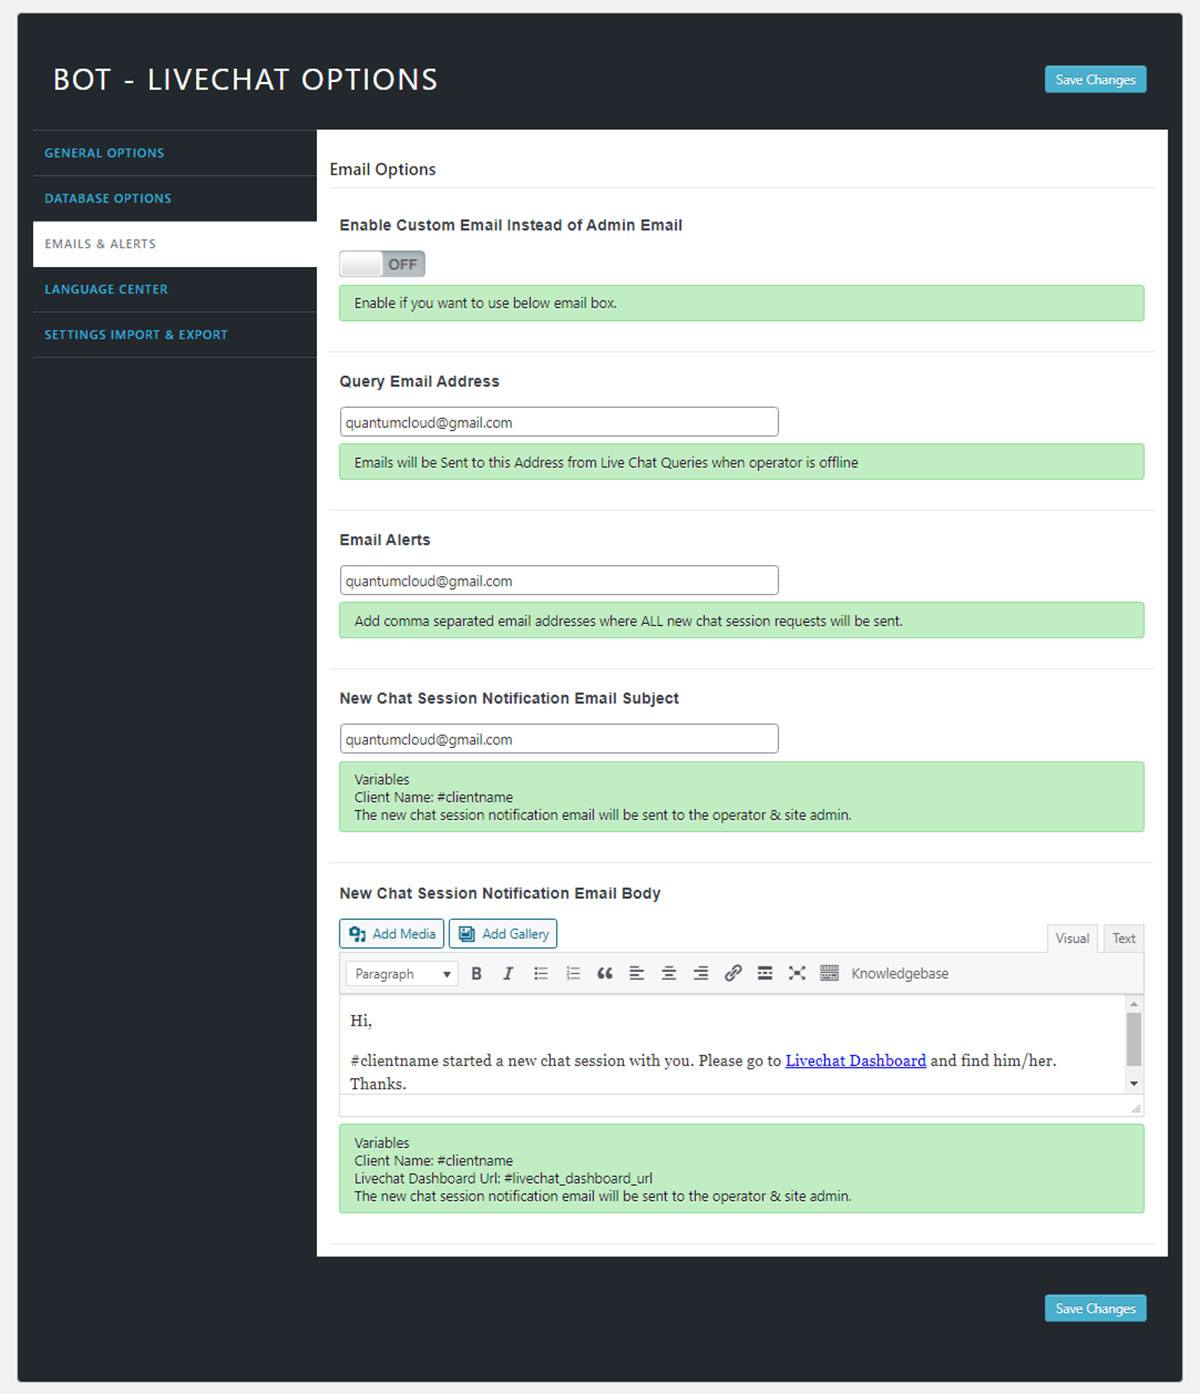Align text left in editor
1200x1394 pixels.
pos(637,974)
